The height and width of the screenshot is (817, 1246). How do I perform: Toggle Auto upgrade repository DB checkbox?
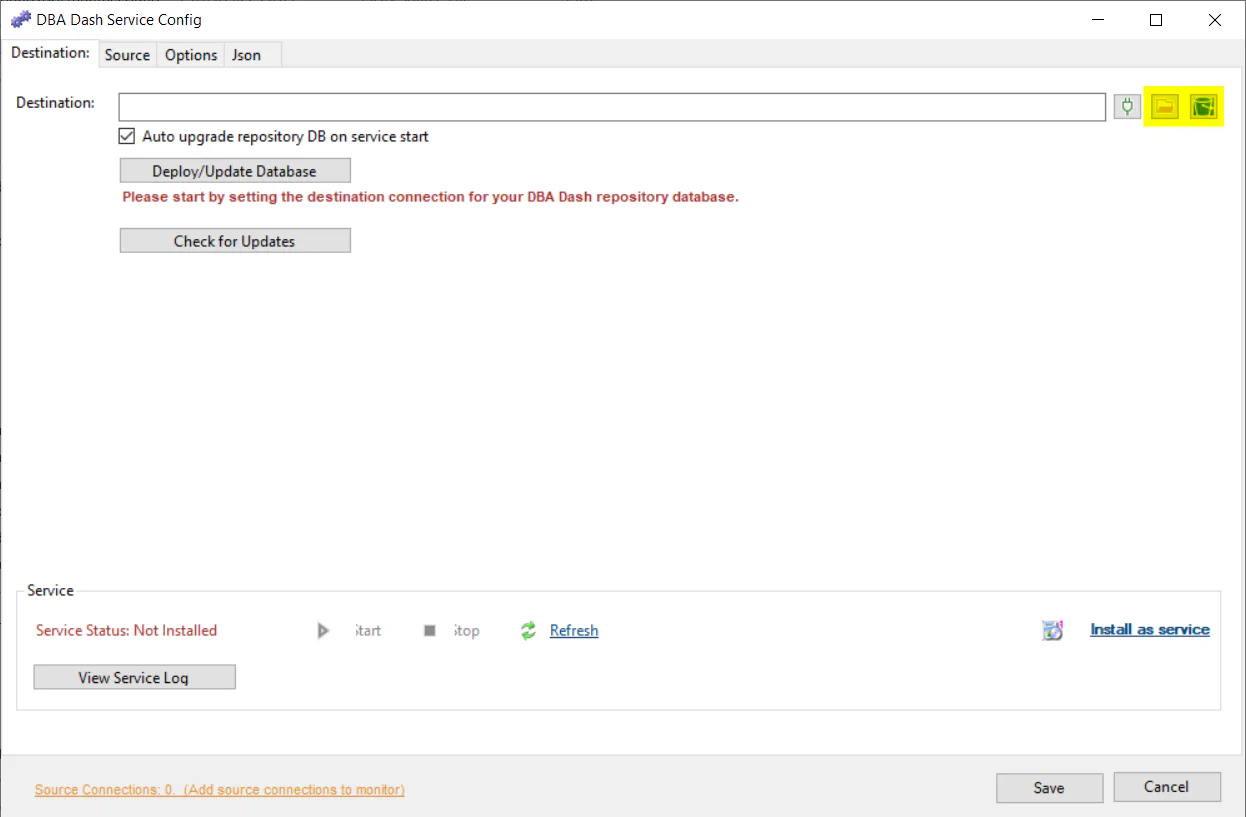[x=127, y=136]
